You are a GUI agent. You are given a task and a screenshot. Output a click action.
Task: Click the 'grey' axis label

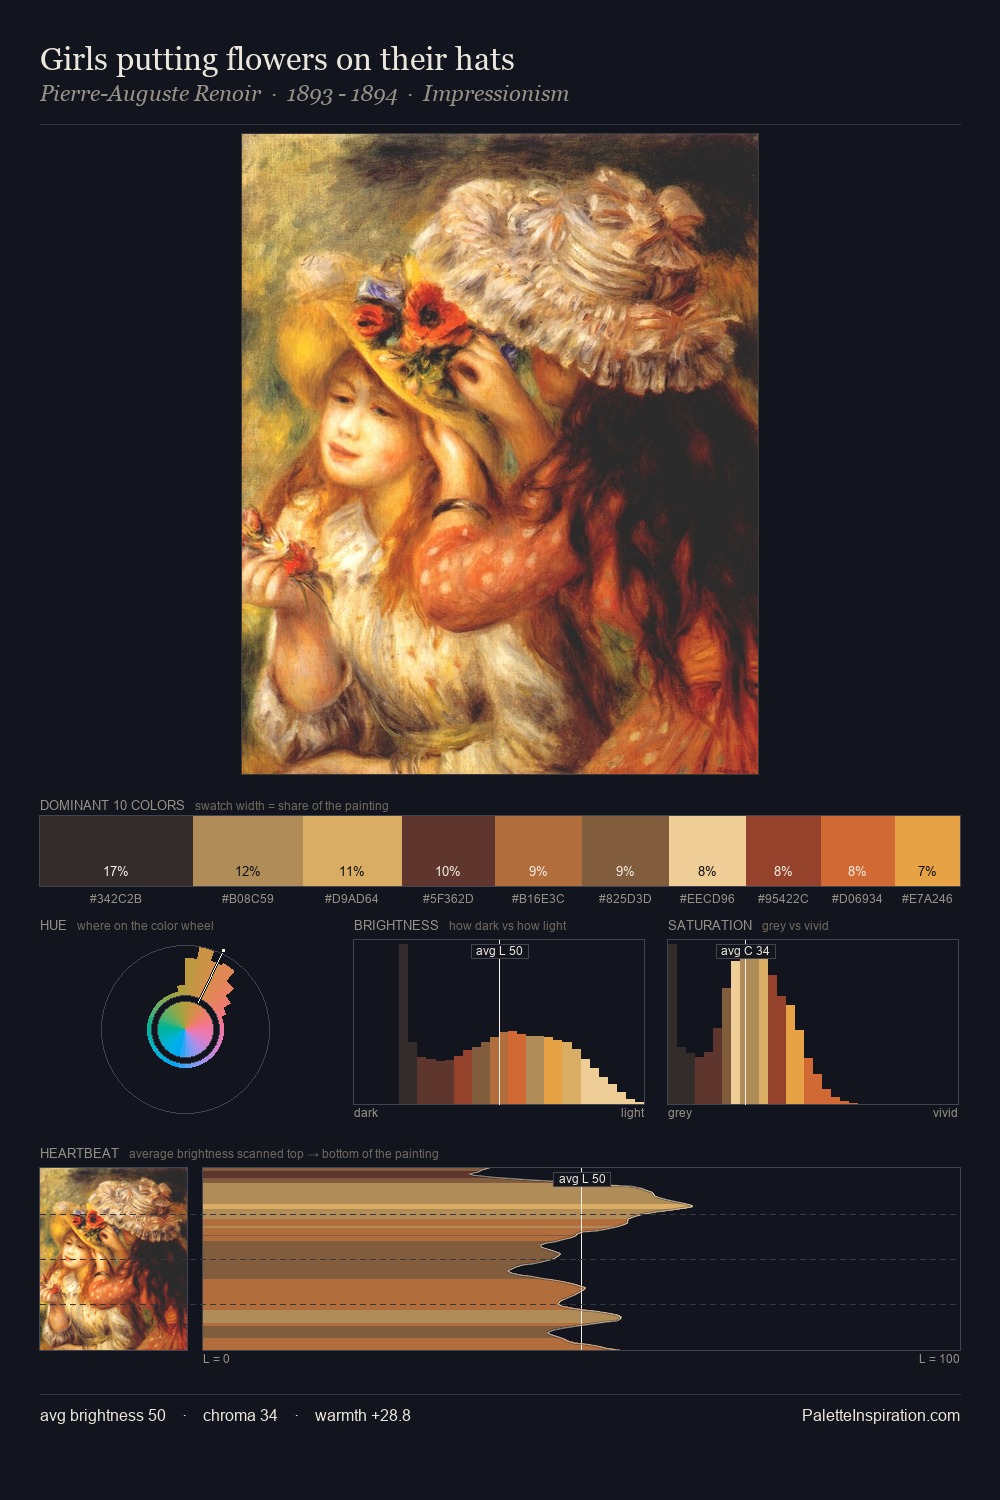click(x=680, y=1113)
